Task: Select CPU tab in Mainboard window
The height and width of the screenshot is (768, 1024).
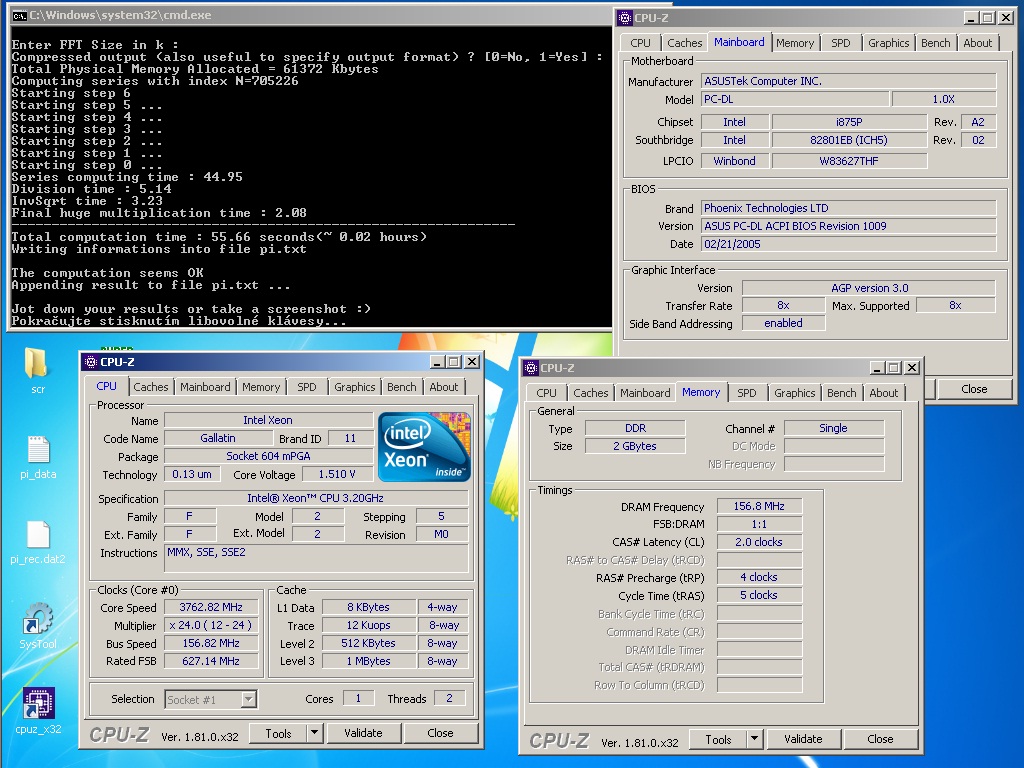Action: [x=640, y=43]
